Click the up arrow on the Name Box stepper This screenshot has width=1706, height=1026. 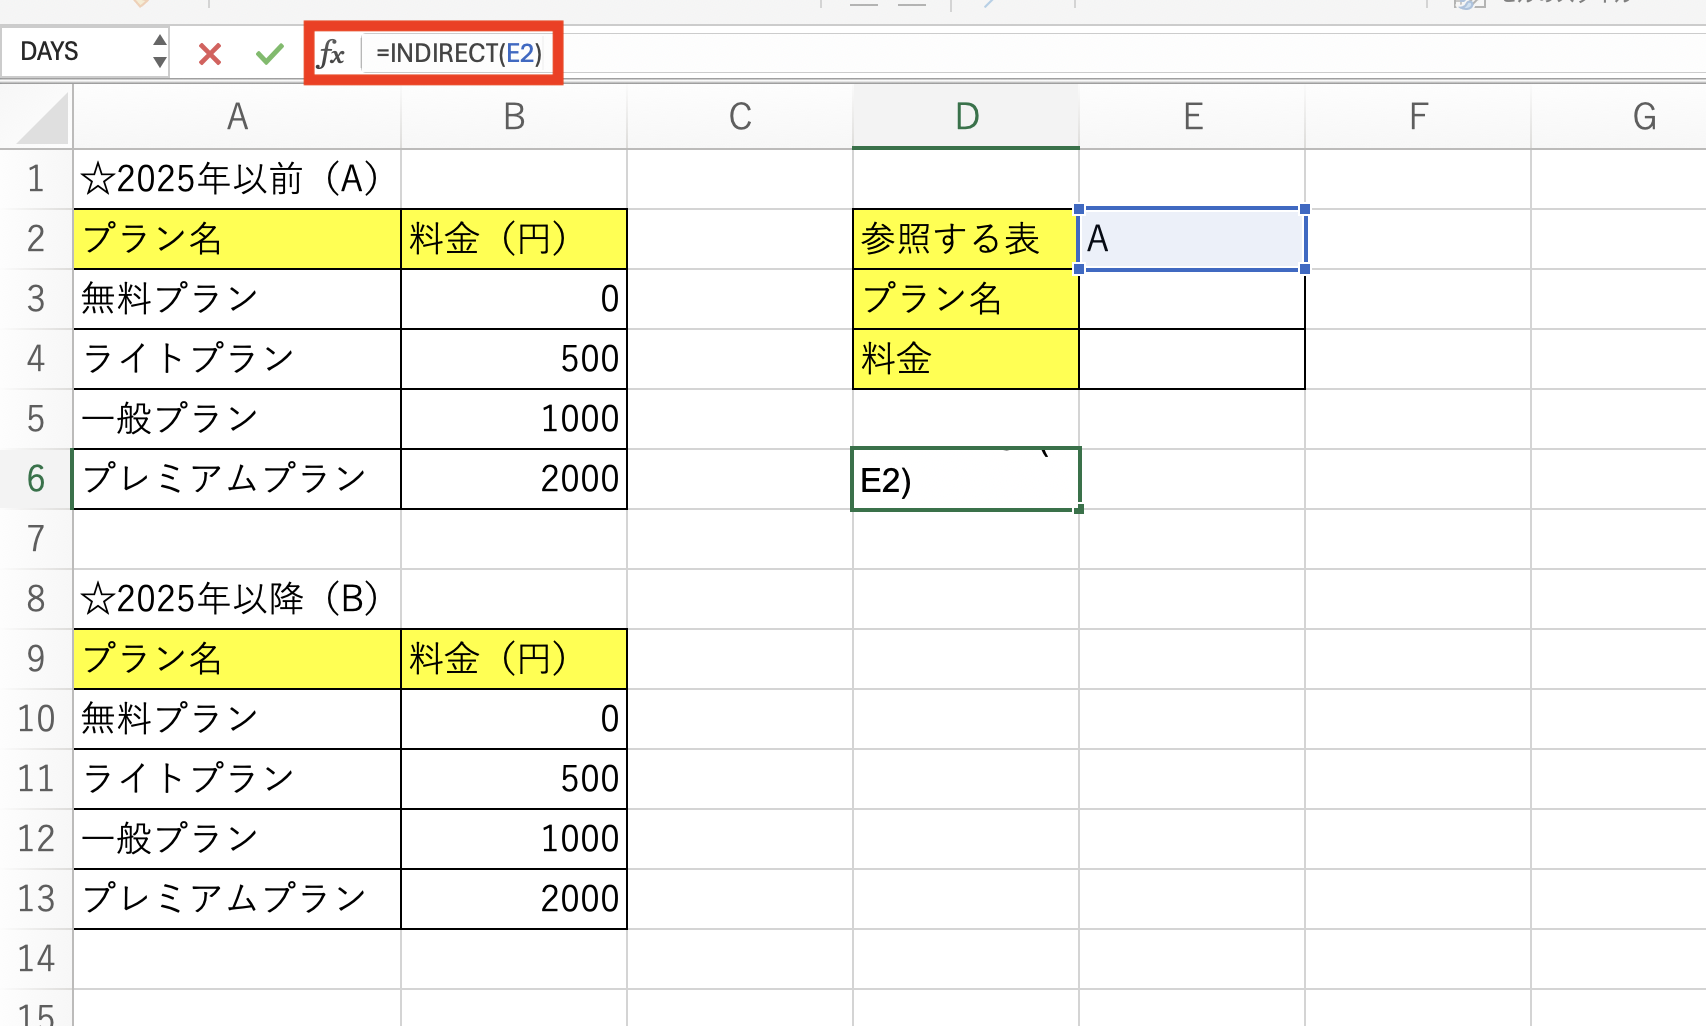(x=160, y=42)
